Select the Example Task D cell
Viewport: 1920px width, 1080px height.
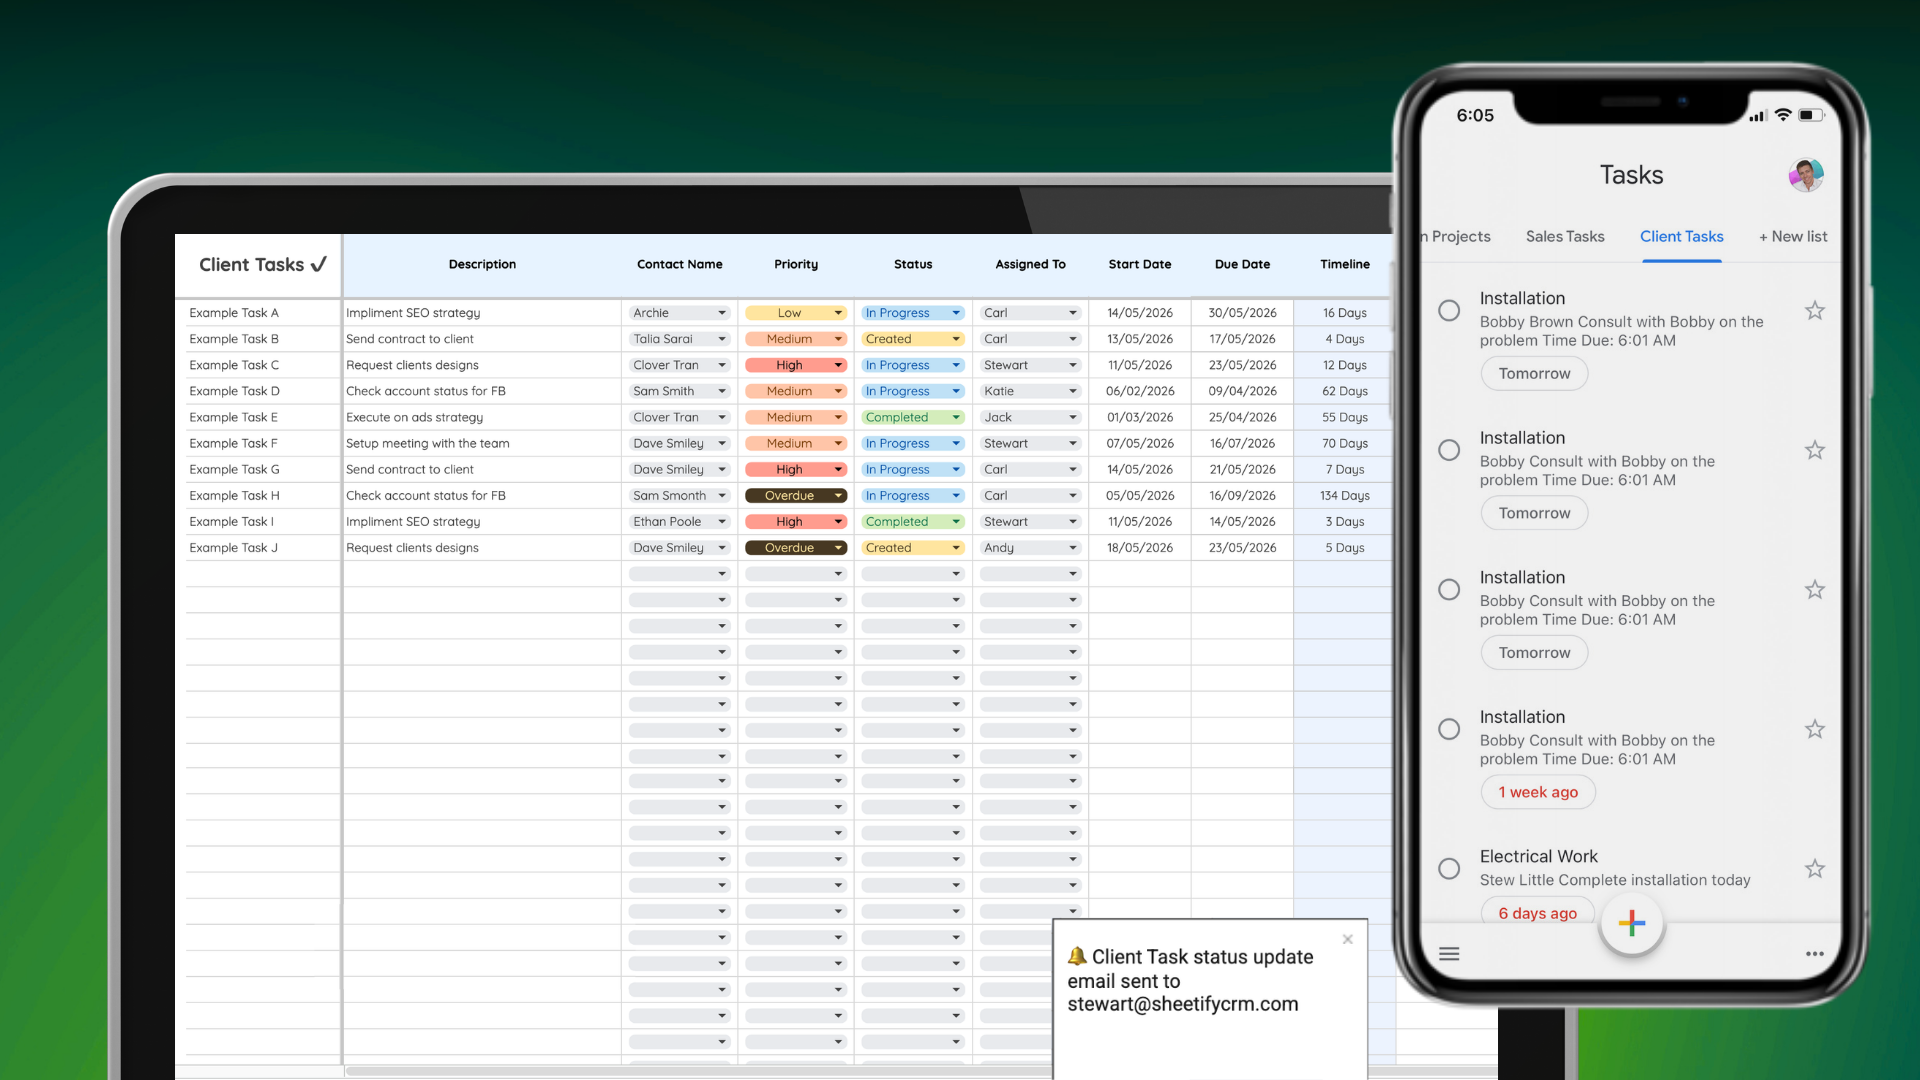[262, 391]
